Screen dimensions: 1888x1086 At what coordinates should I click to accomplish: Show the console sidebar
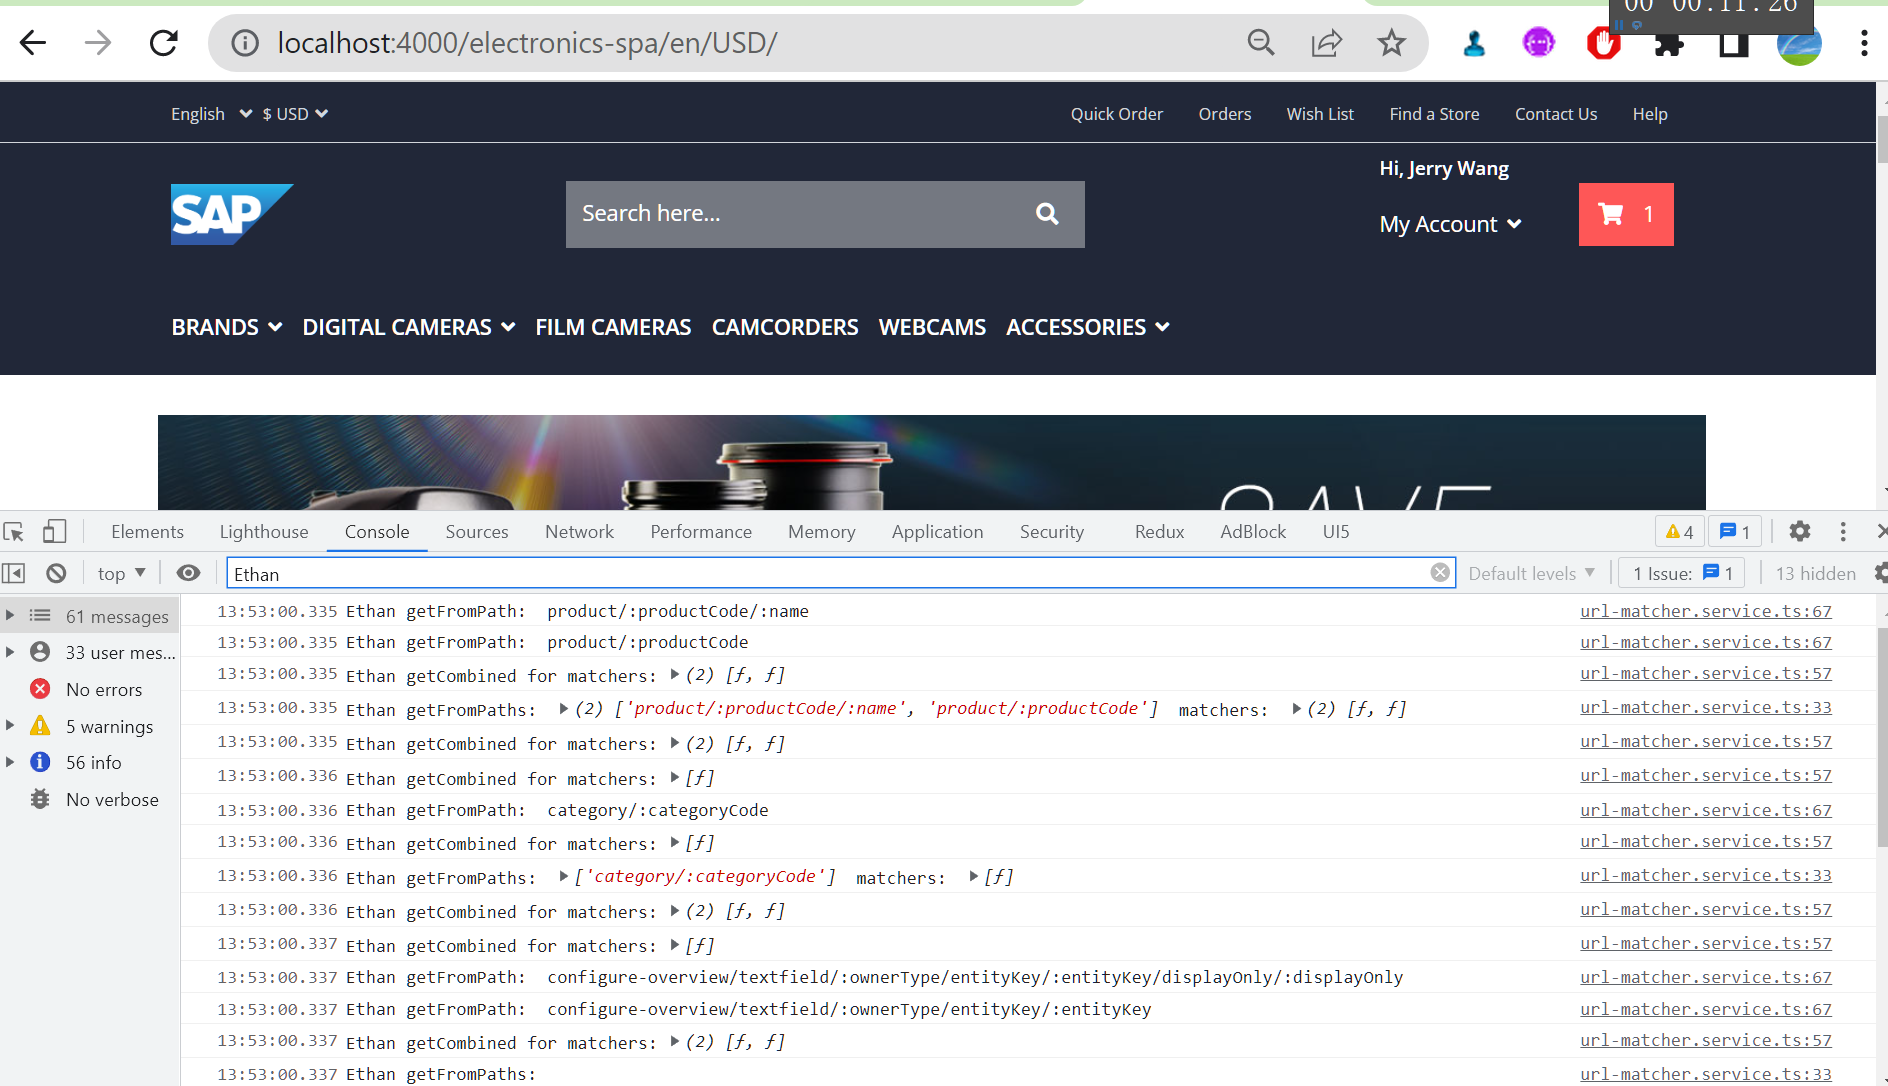pyautogui.click(x=14, y=572)
